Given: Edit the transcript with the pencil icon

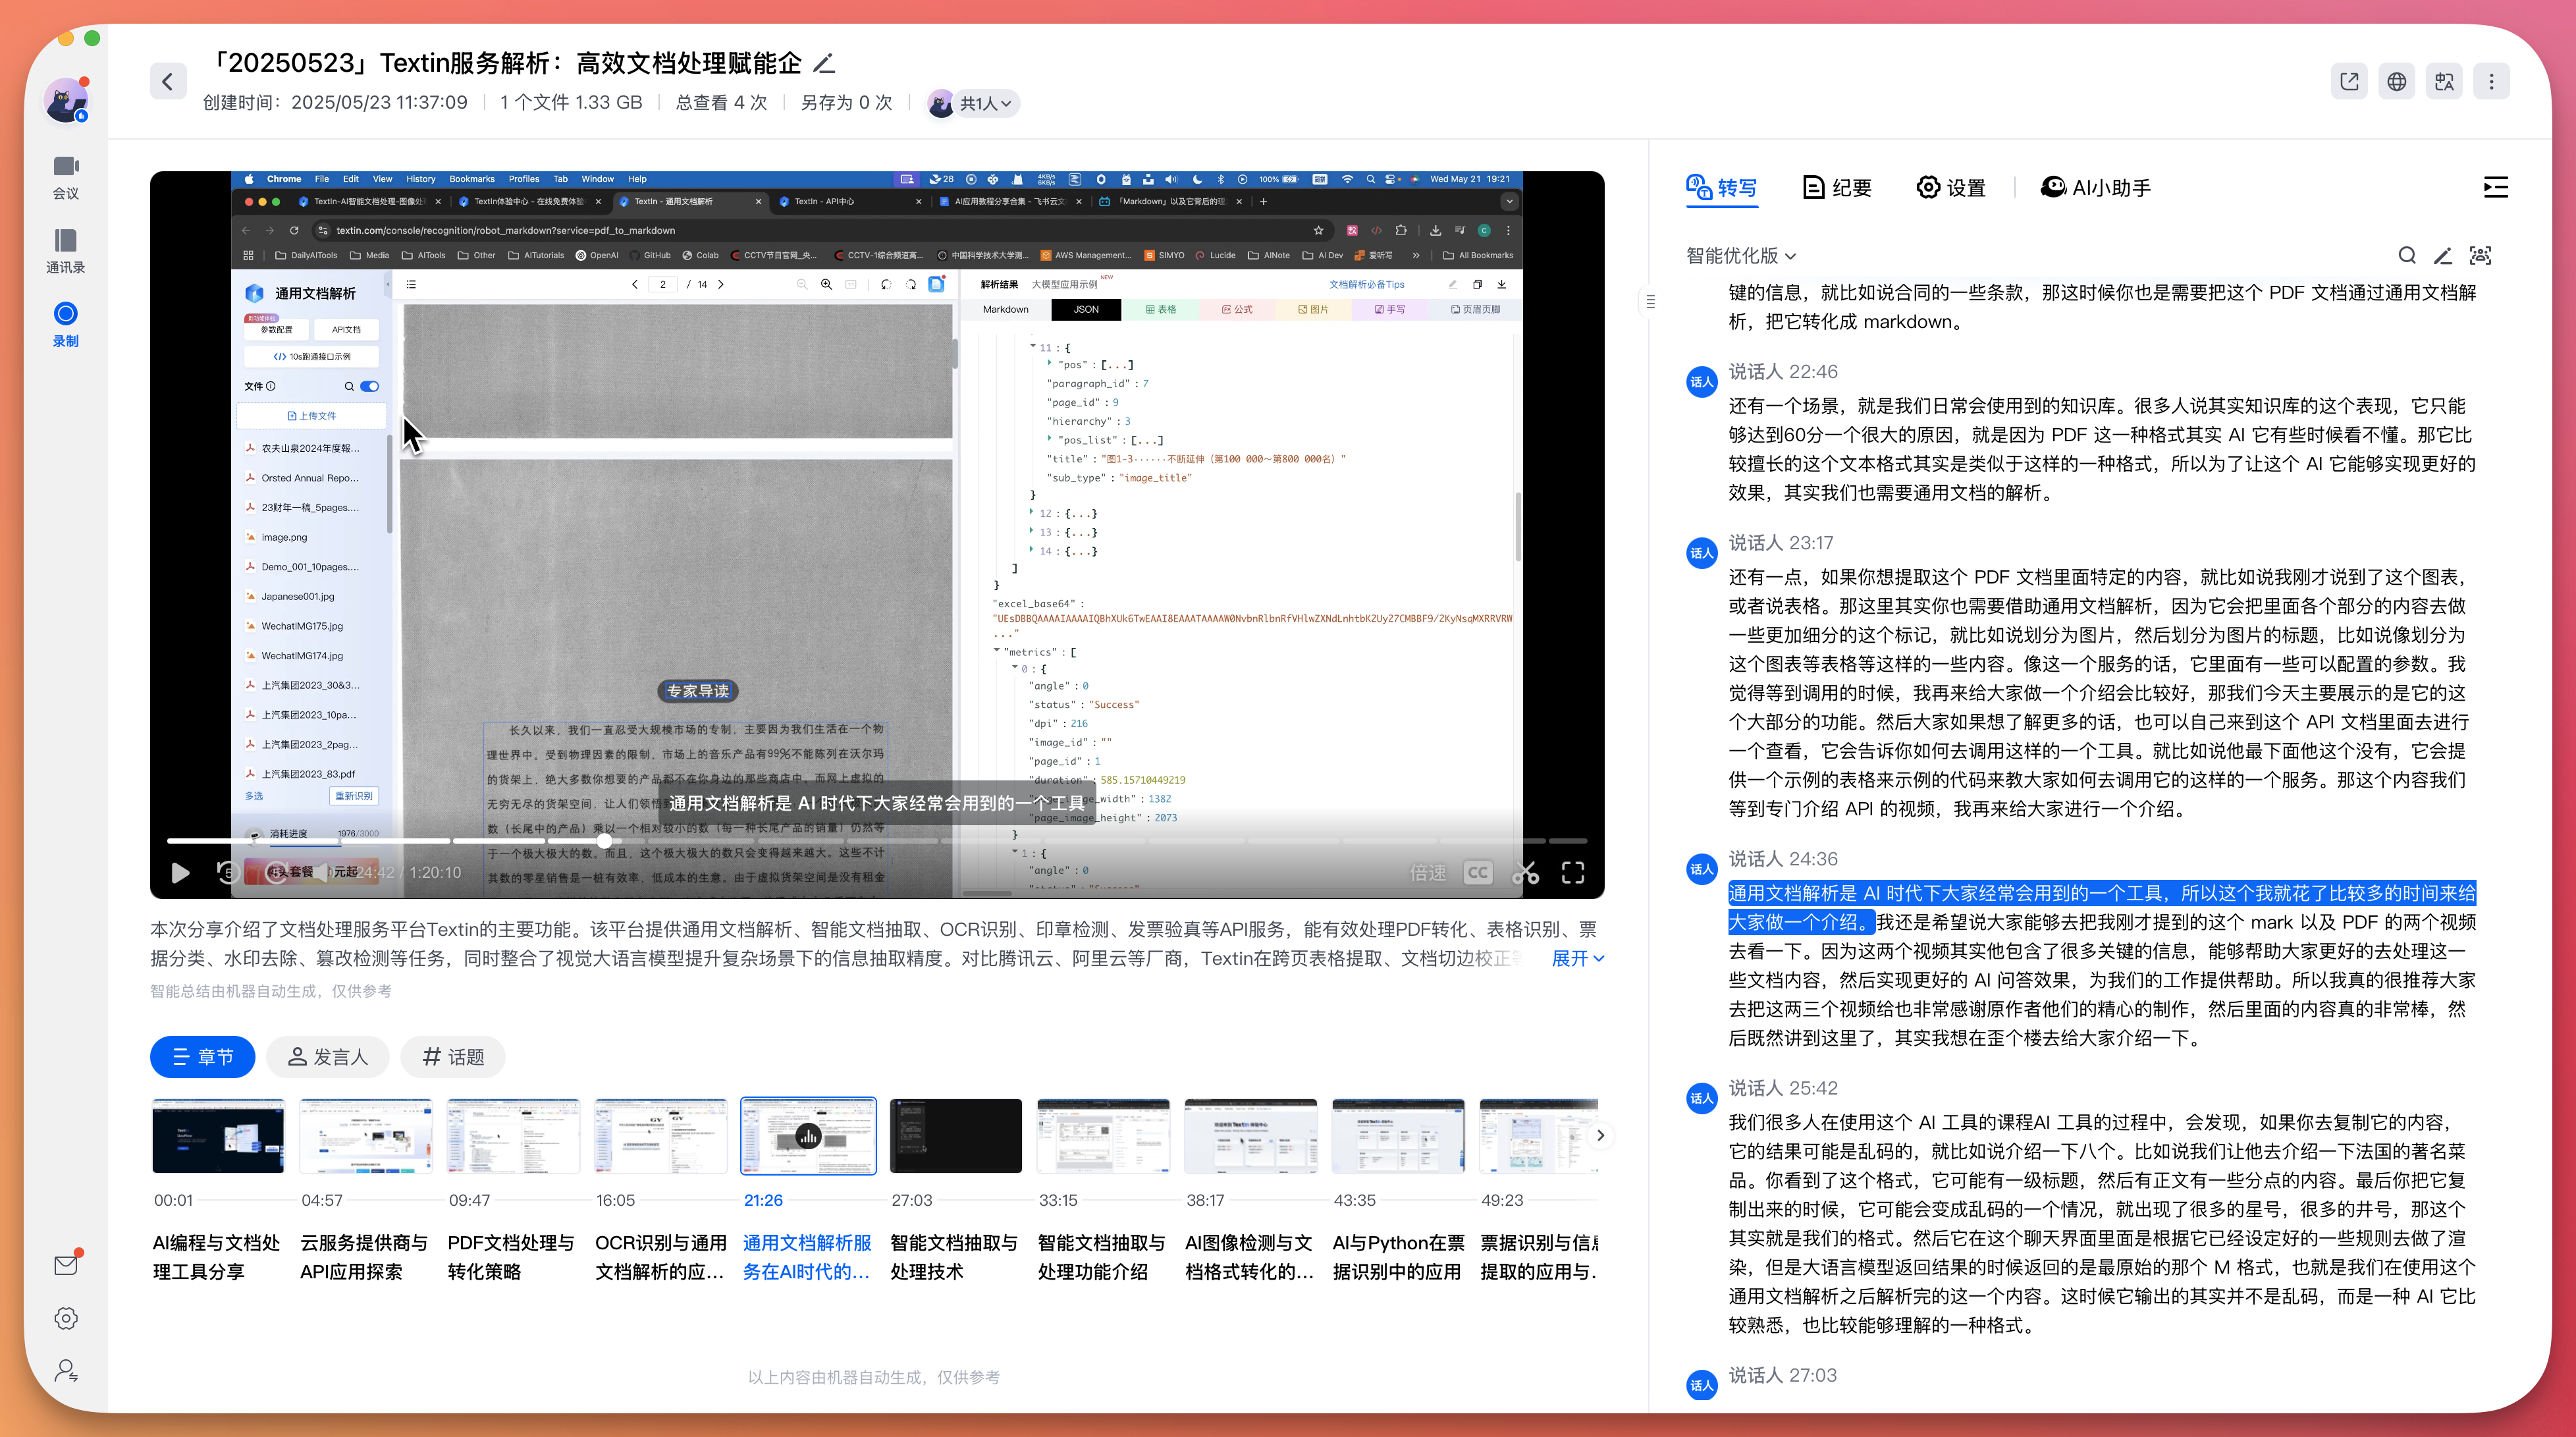Looking at the screenshot, I should (x=2443, y=256).
